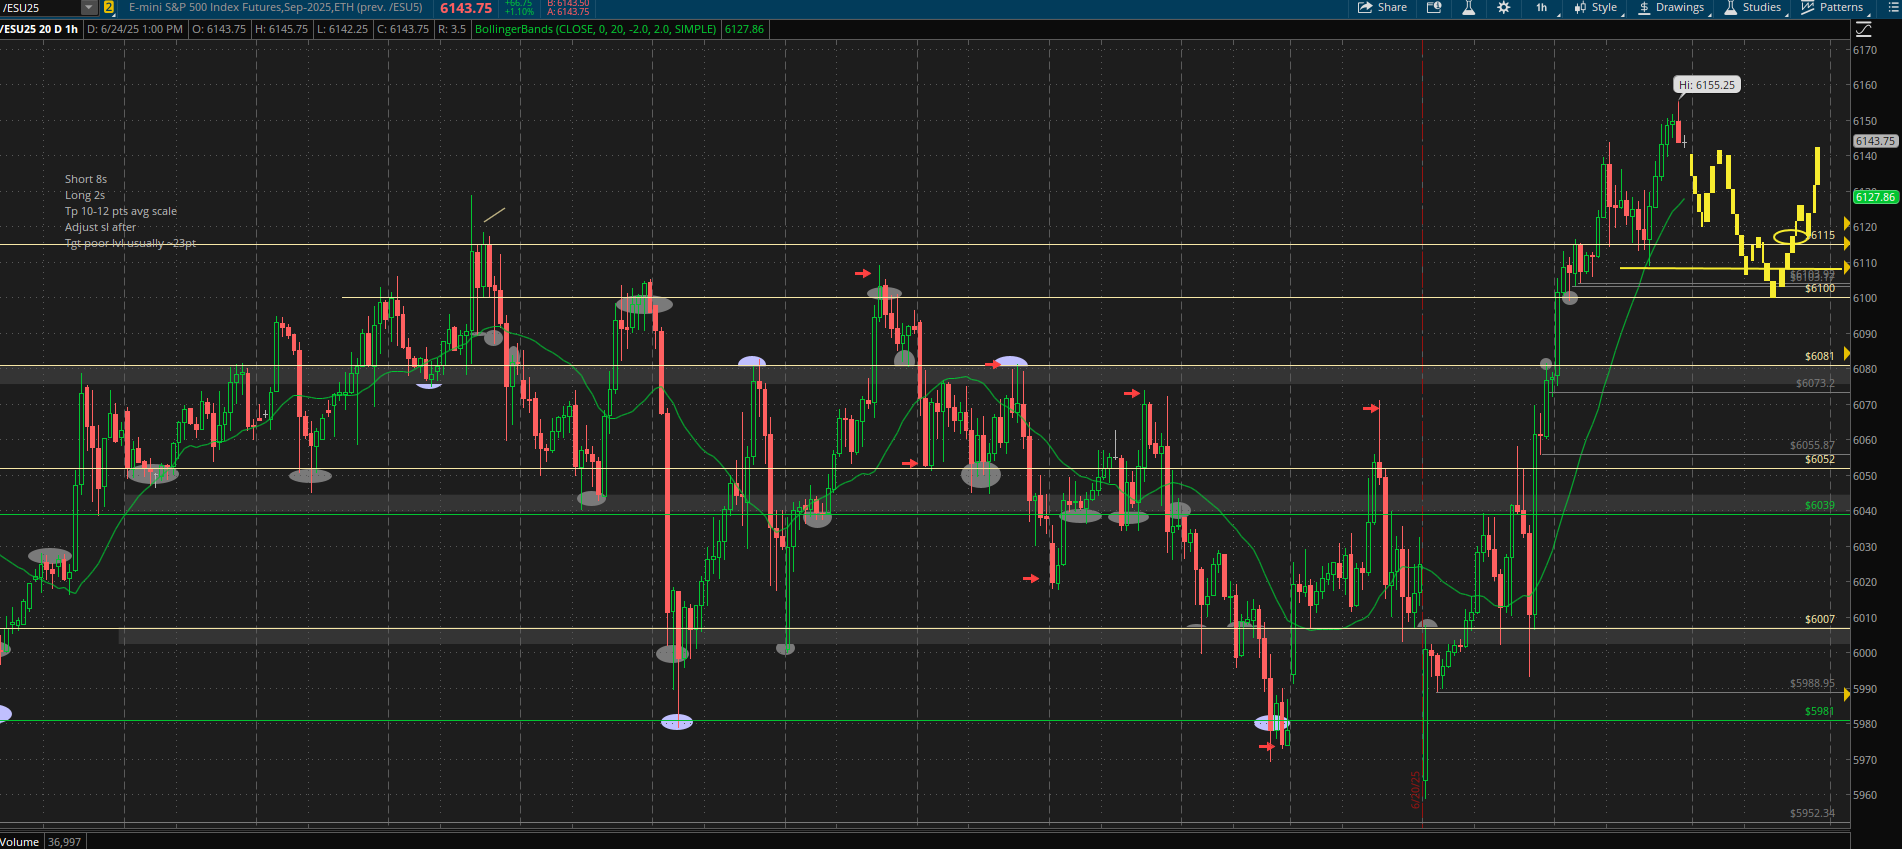Click the 5960 price axis tick
Image resolution: width=1902 pixels, height=849 pixels.
[x=1865, y=796]
